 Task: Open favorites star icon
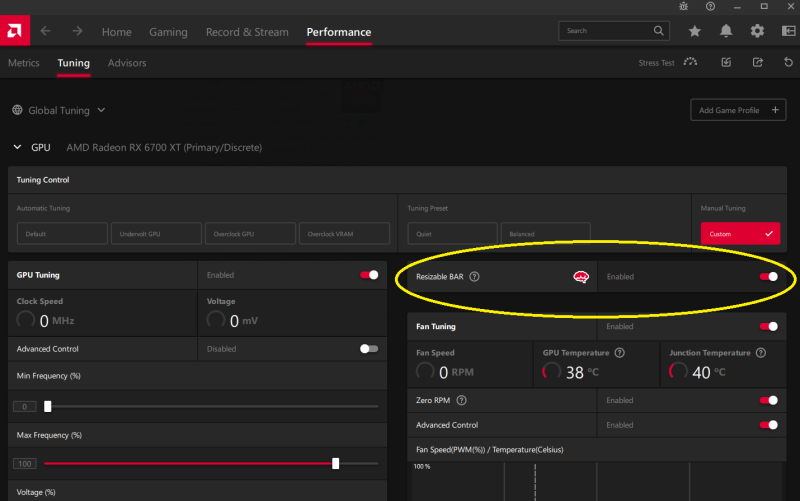click(694, 31)
